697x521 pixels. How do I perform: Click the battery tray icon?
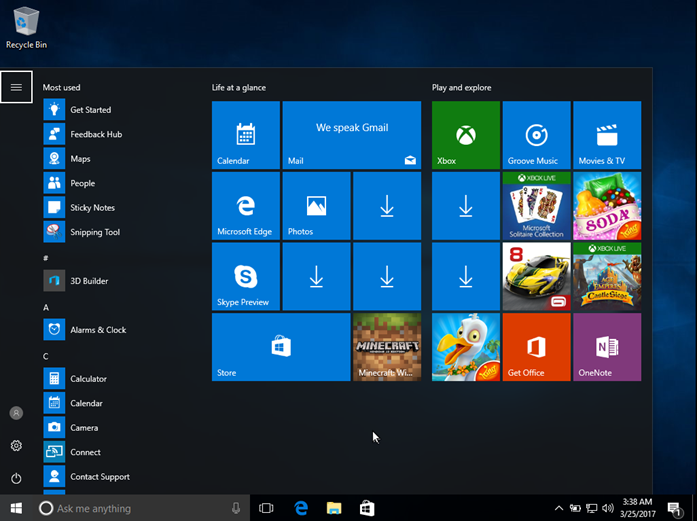[x=575, y=508]
